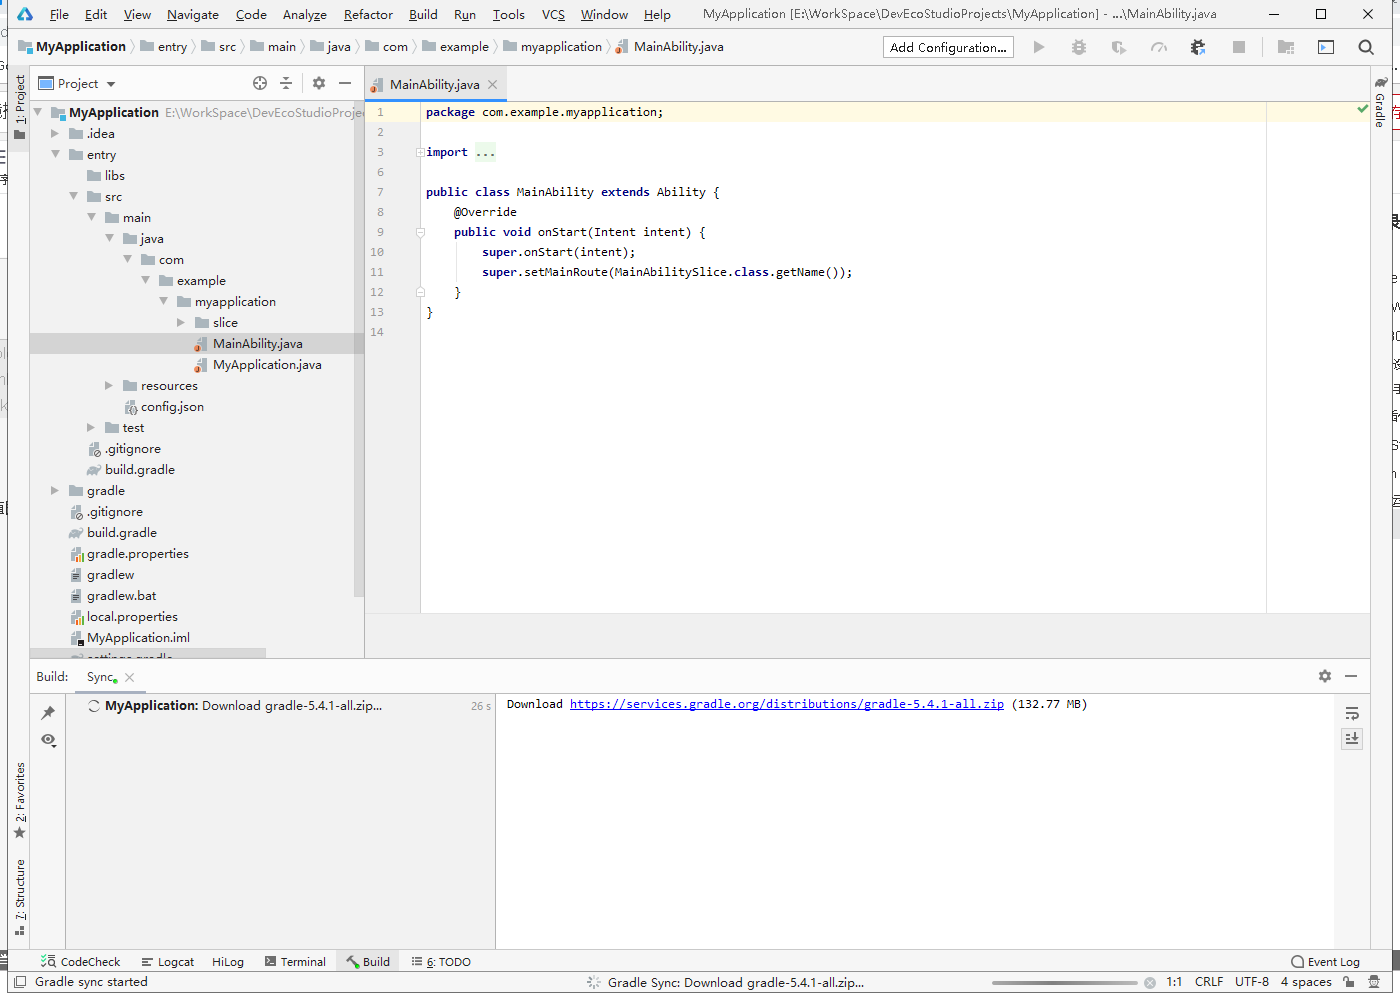Open the MainAbility.java file in the tree
This screenshot has width=1400, height=1000.
click(x=257, y=343)
